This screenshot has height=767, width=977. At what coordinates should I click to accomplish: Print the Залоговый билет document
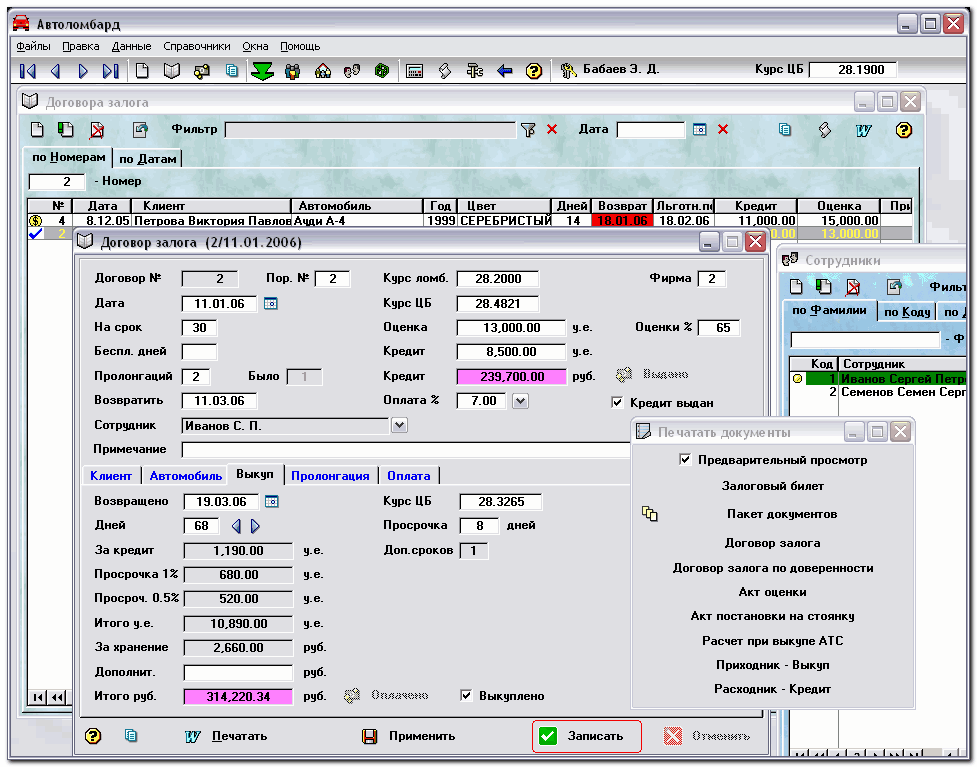[x=773, y=486]
